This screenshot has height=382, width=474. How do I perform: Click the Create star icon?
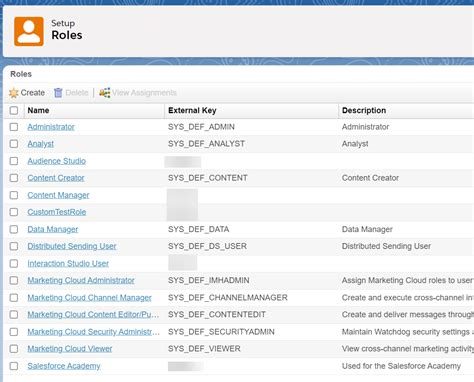[x=14, y=93]
